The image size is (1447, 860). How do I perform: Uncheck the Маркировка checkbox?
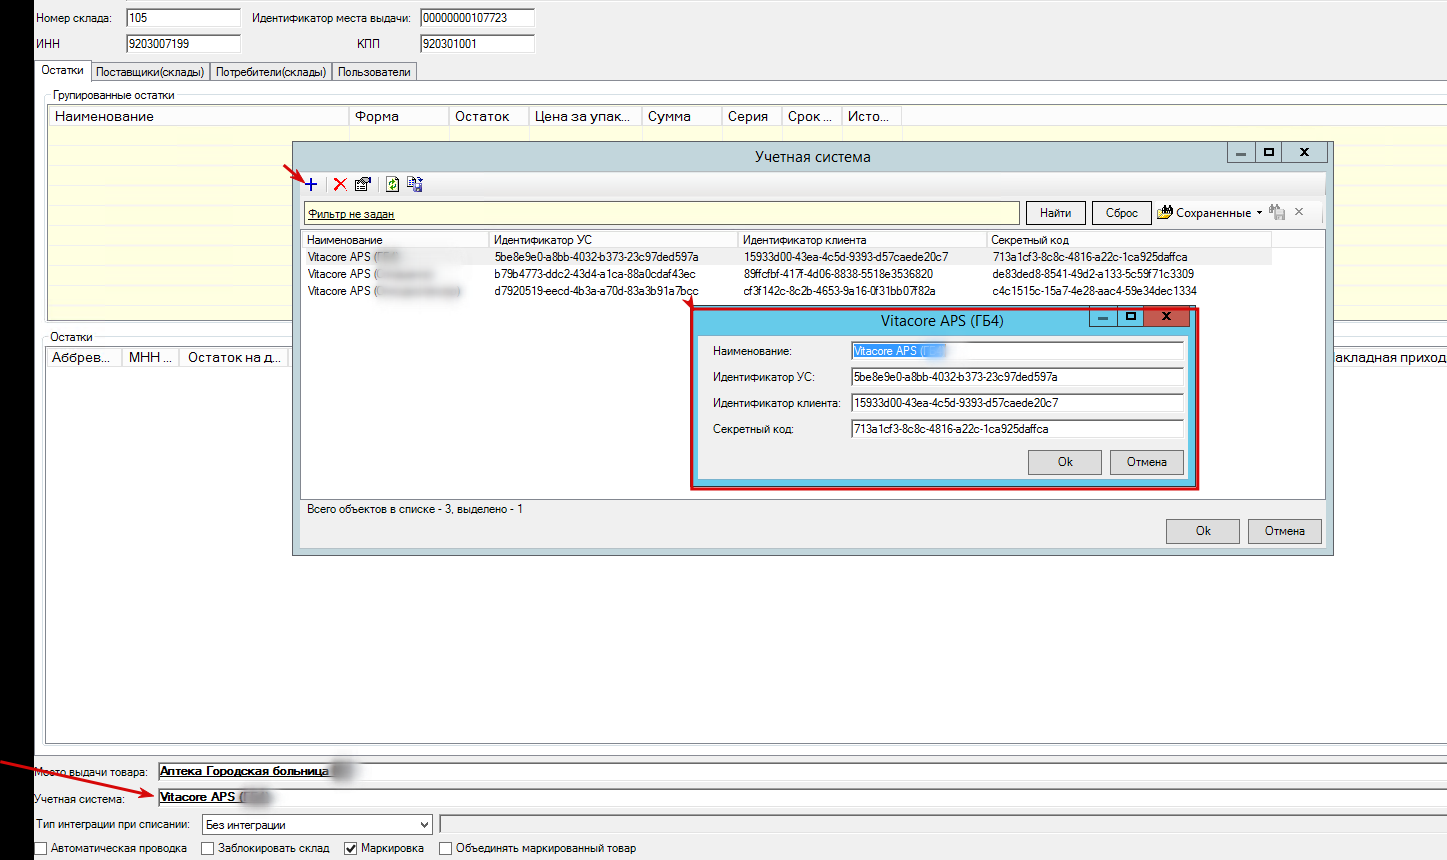click(351, 848)
